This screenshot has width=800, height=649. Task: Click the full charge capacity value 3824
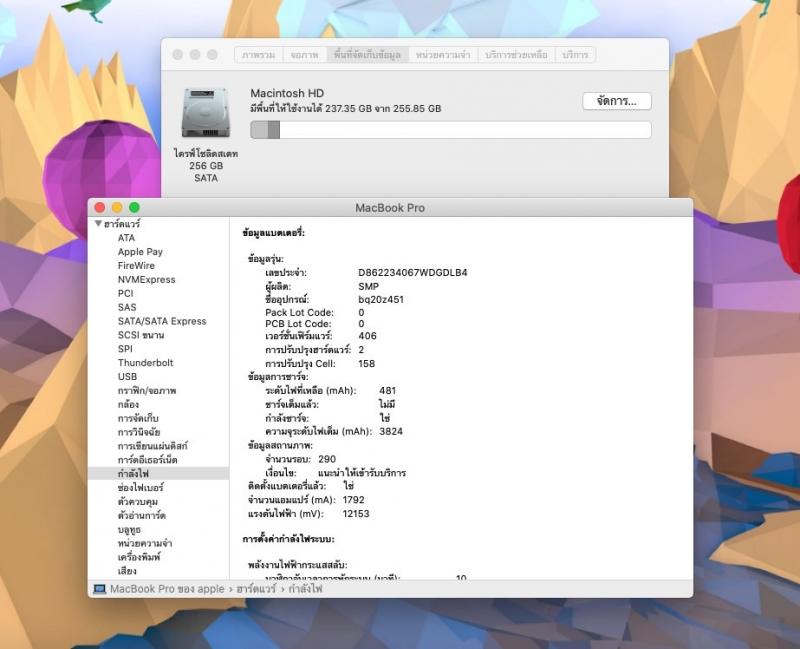pyautogui.click(x=391, y=431)
